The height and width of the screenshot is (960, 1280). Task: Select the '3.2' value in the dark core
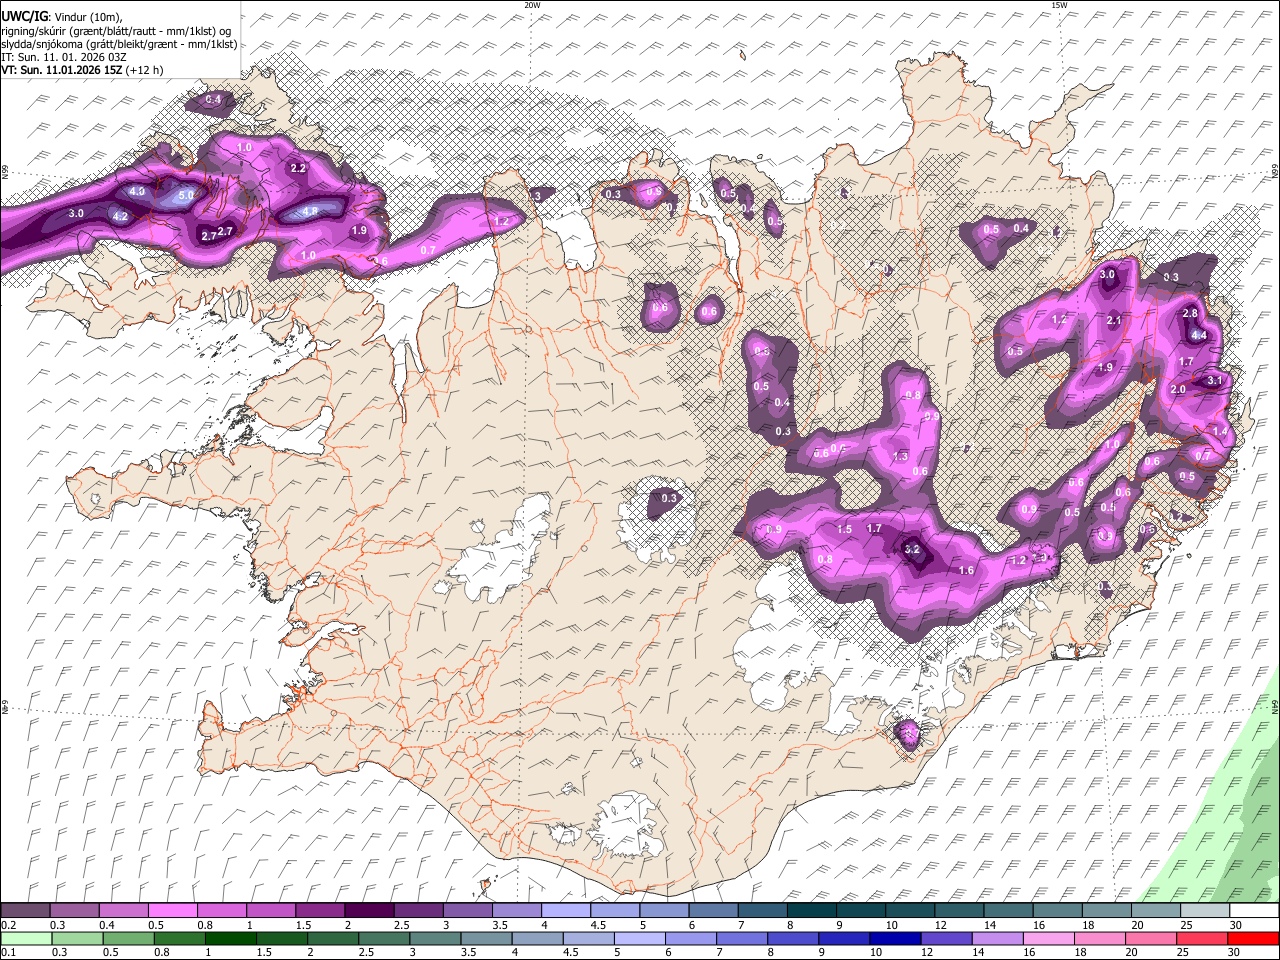[x=912, y=549]
